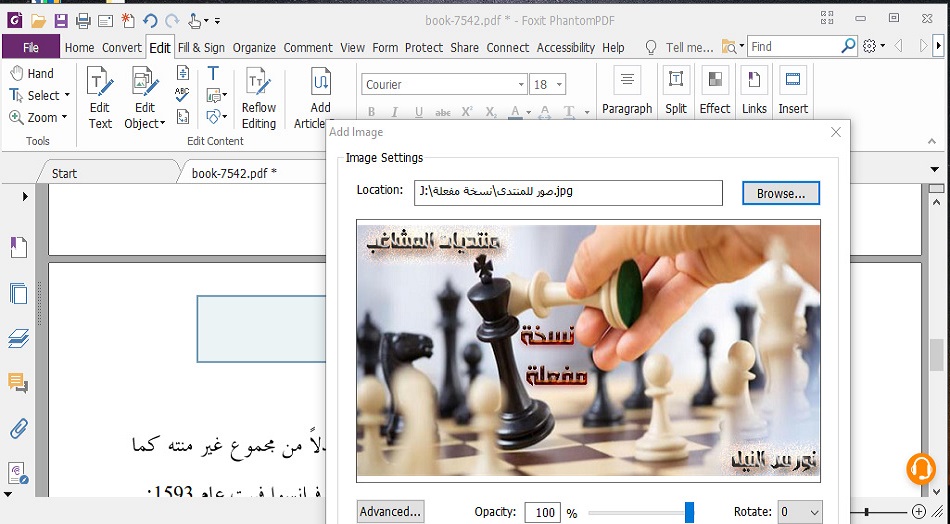Click the Undo arrow
The width and height of the screenshot is (950, 524).
[x=150, y=20]
